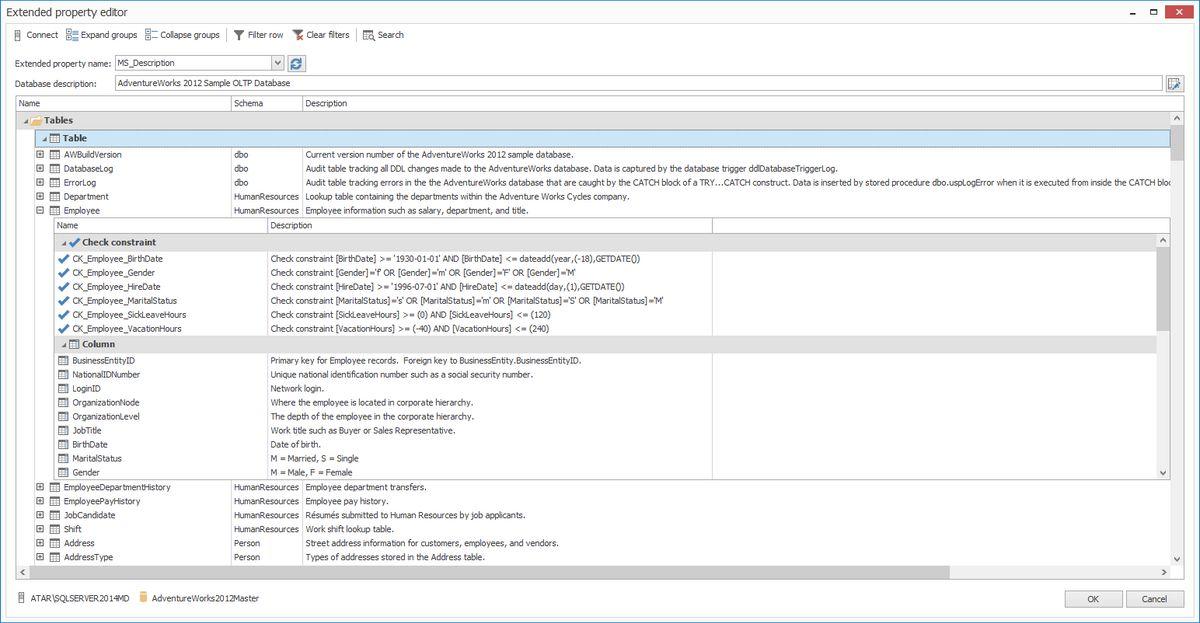
Task: Expand the JobCandidate table row
Action: coord(40,515)
